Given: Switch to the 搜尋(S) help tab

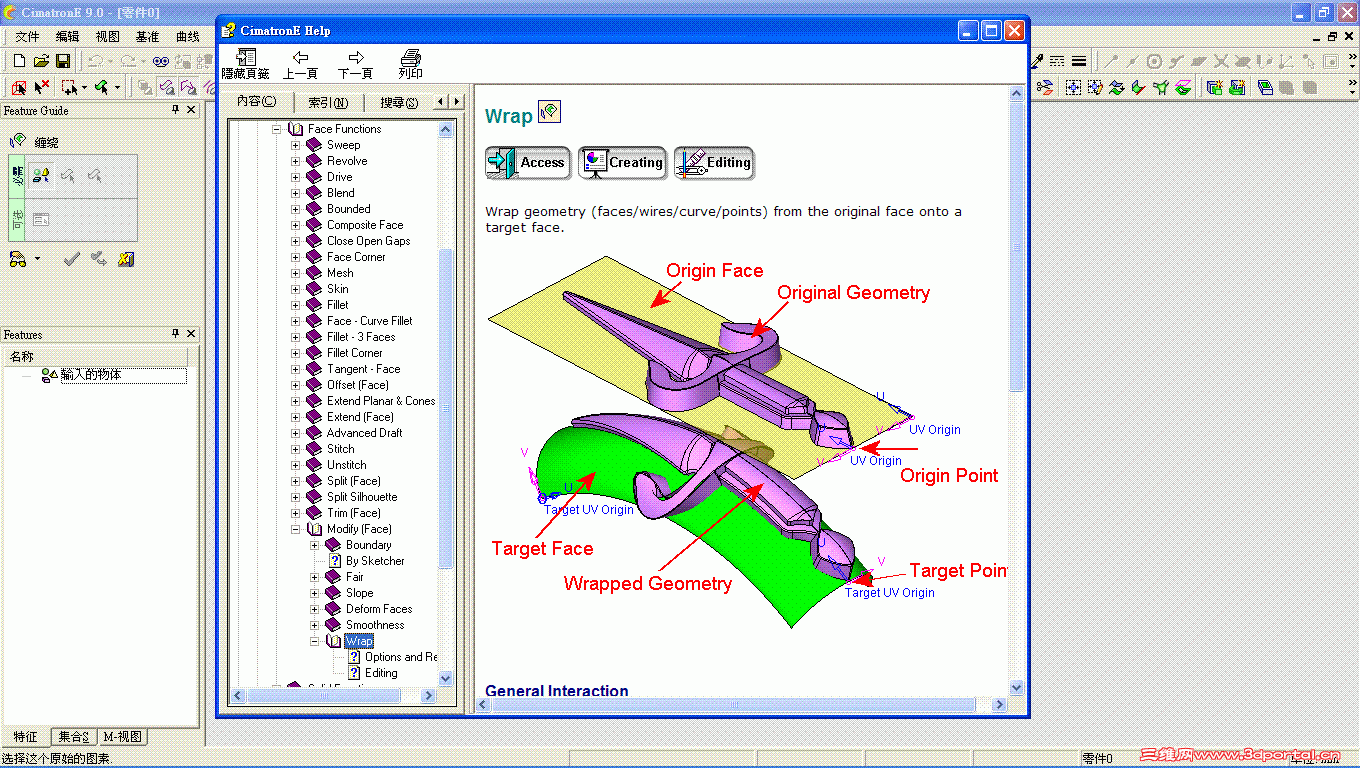Looking at the screenshot, I should point(398,102).
